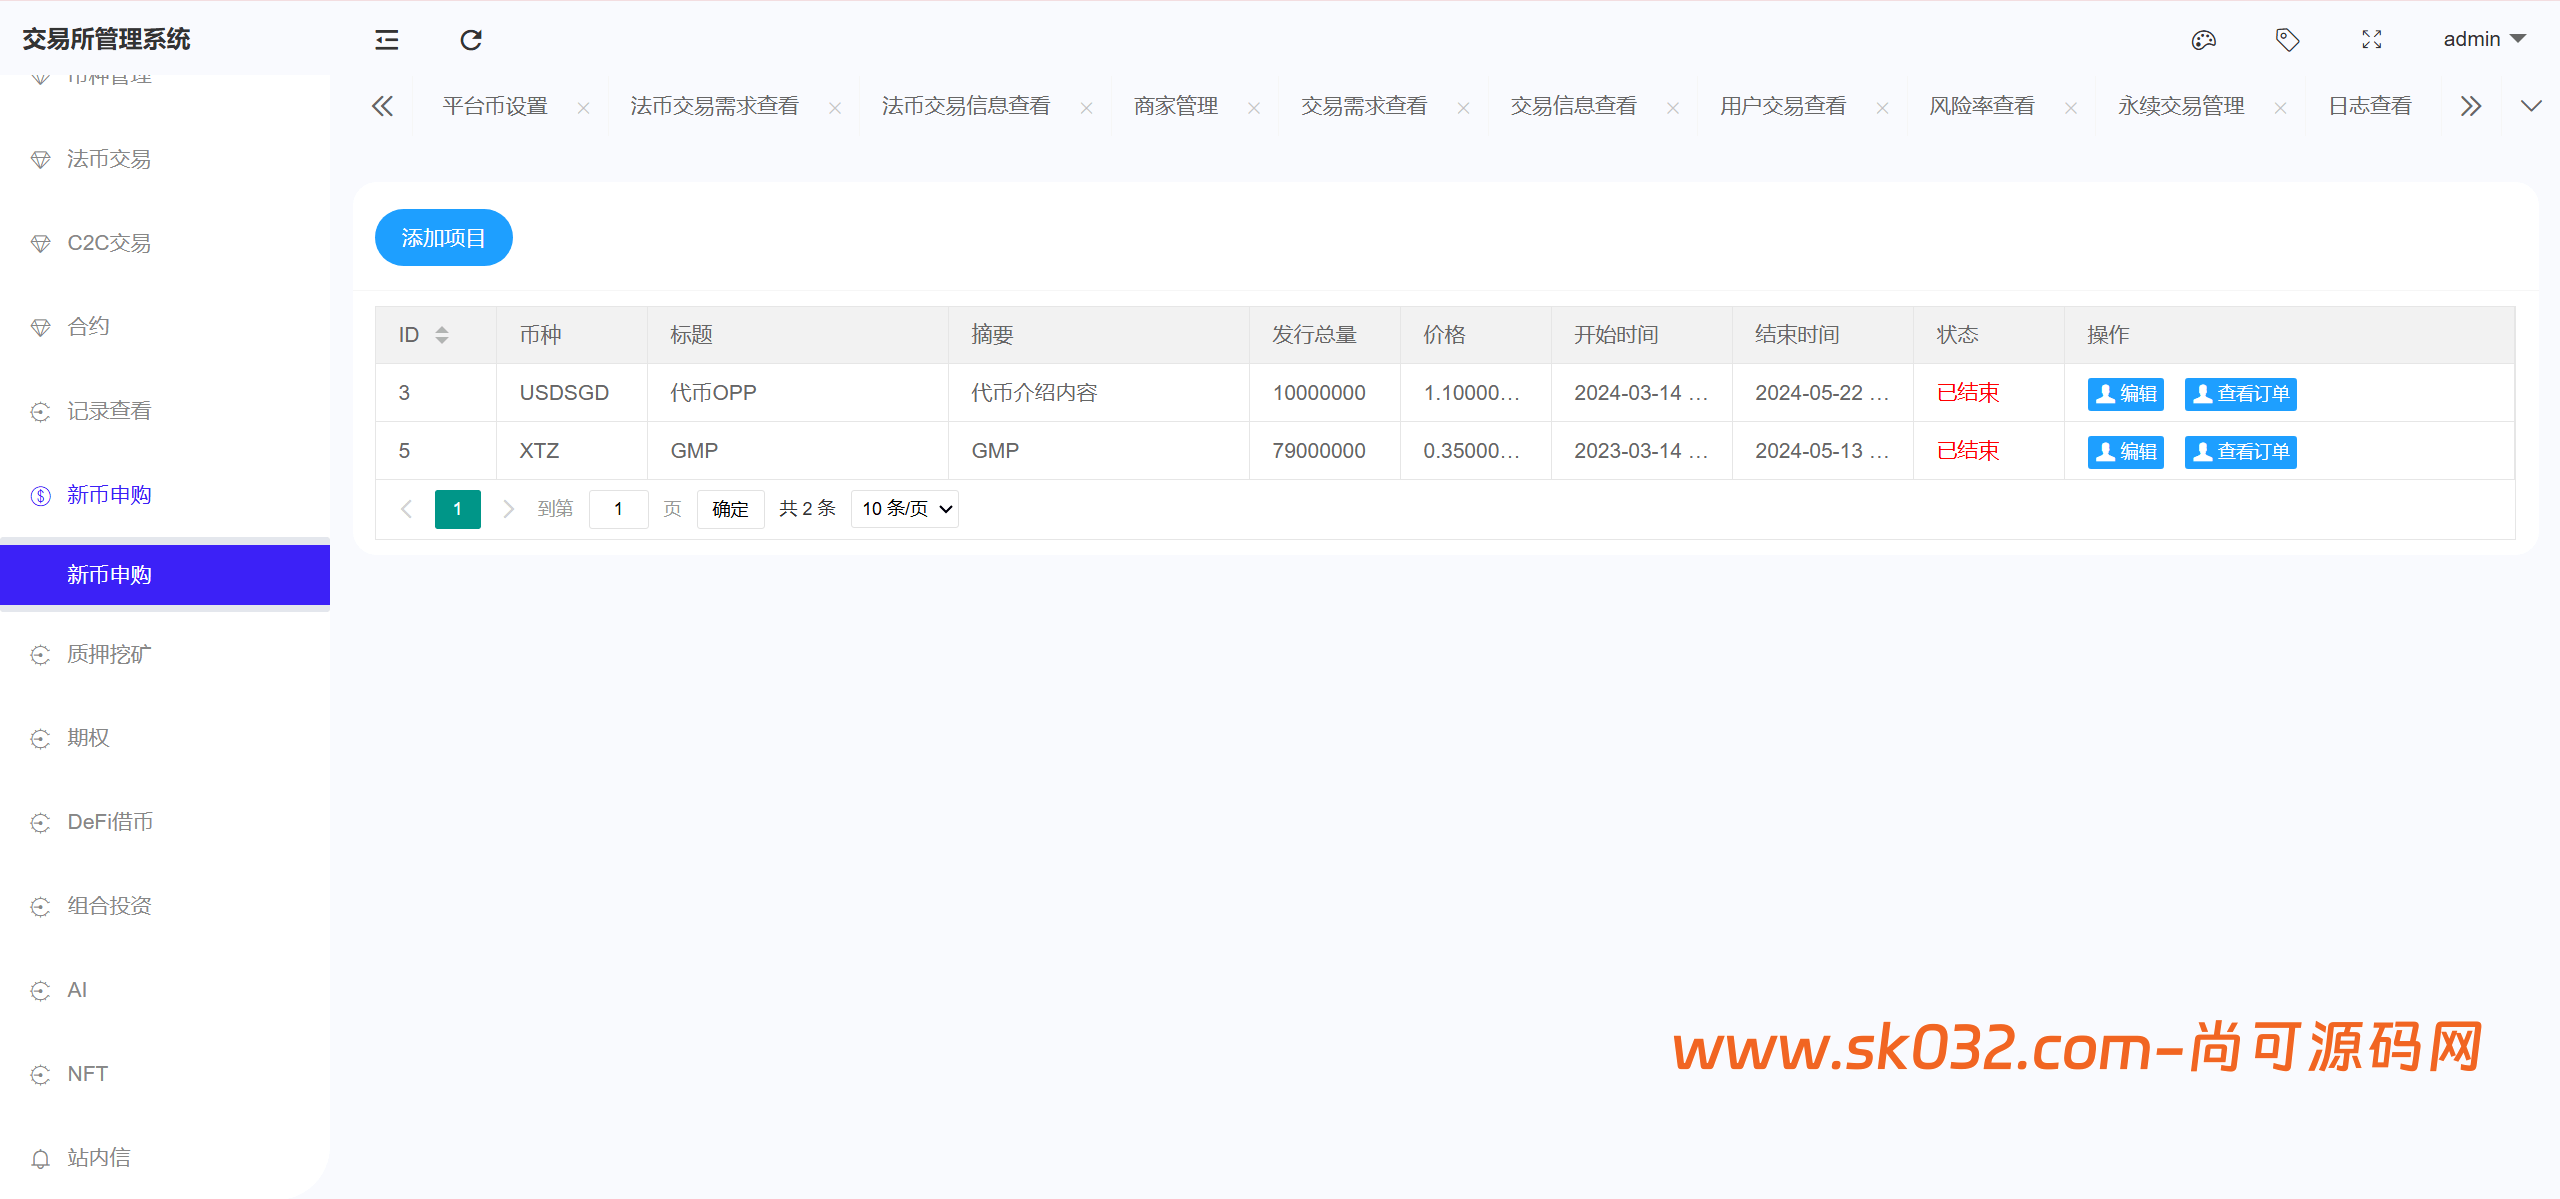Click the 添加项目 button

tap(443, 237)
